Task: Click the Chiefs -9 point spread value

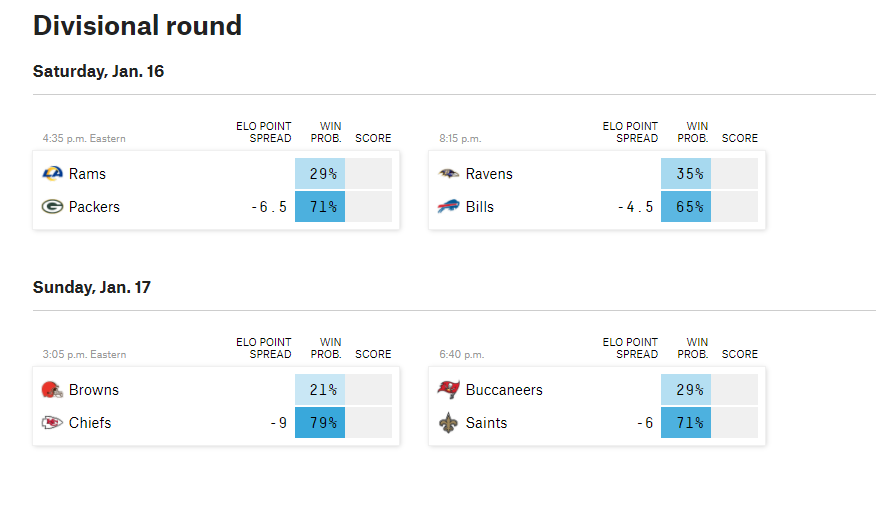Action: point(279,423)
